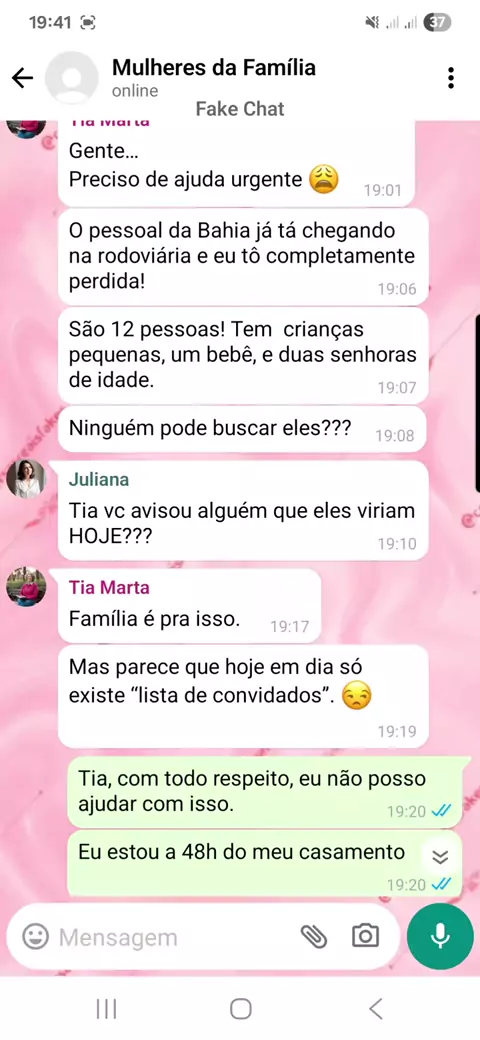
Task: Tap the Juliana sender name
Action: click(x=99, y=480)
